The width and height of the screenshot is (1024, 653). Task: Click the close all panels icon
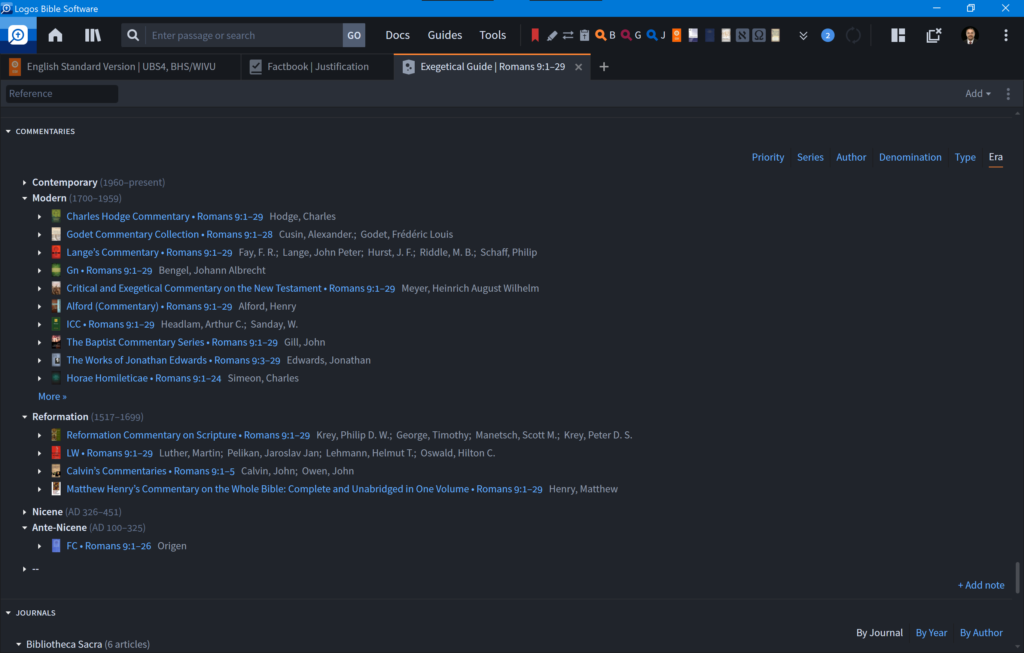[934, 35]
